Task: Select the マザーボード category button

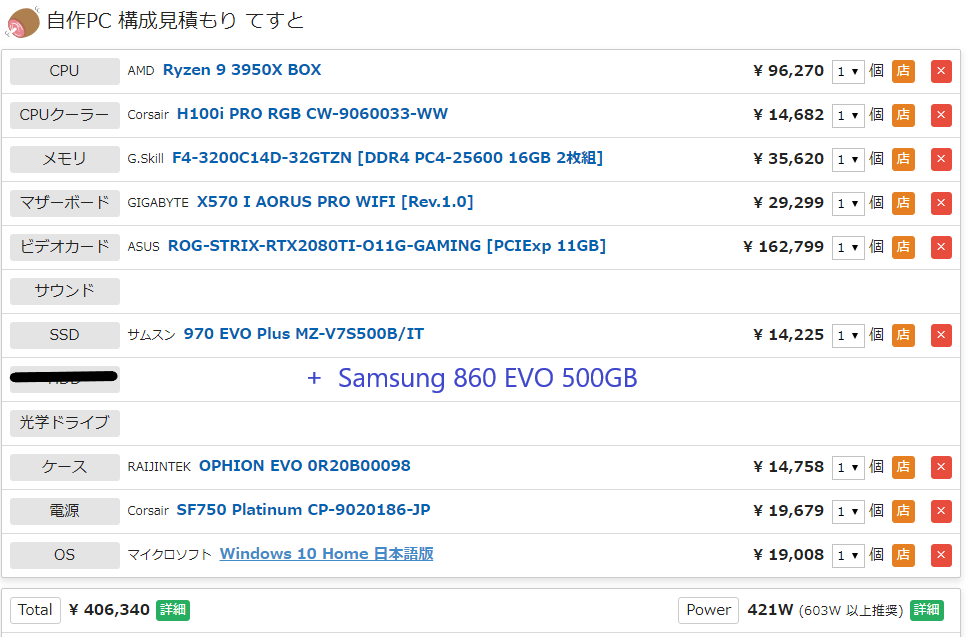Action: (x=65, y=203)
